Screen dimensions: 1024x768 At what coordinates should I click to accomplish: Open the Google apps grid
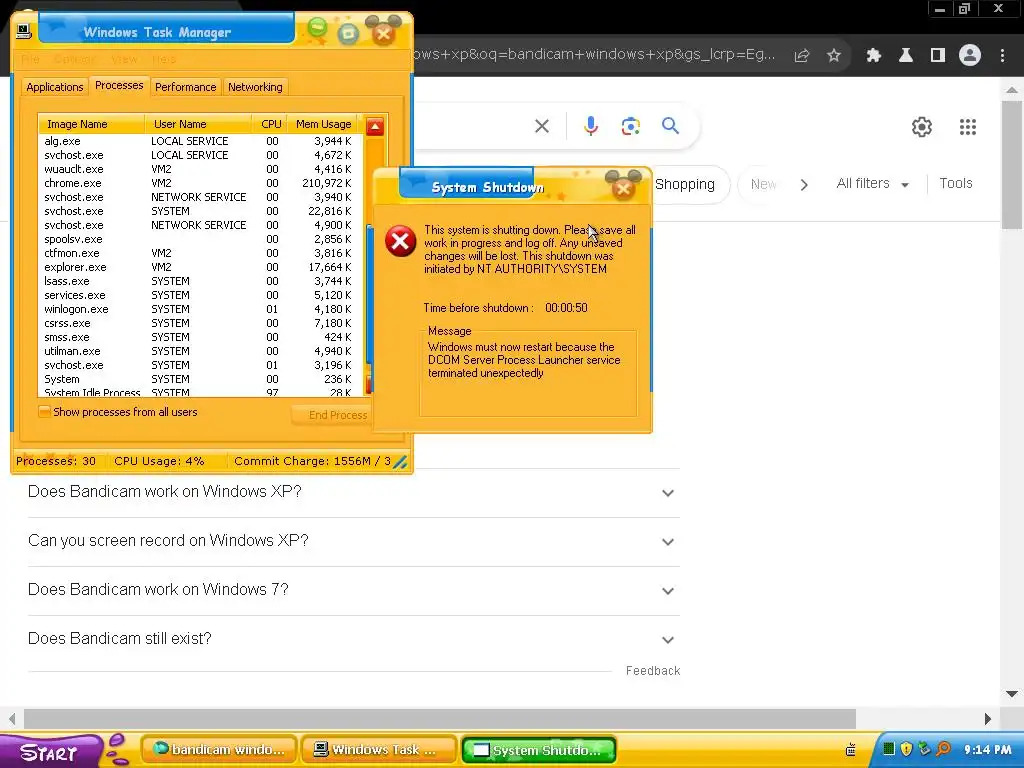pyautogui.click(x=968, y=127)
